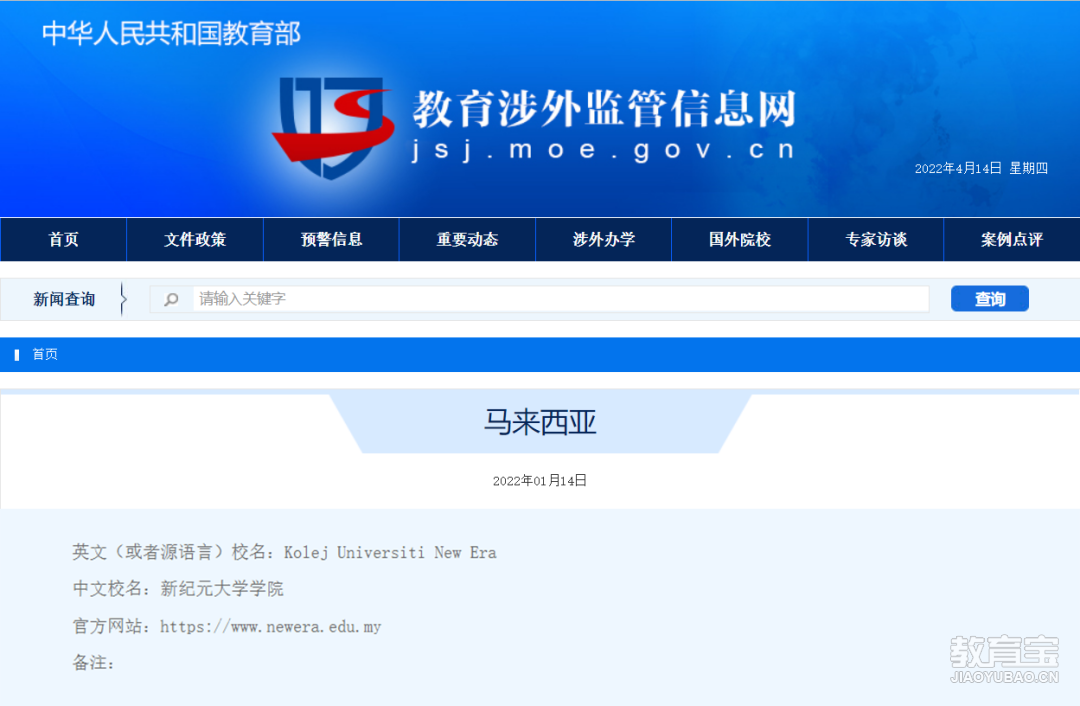This screenshot has width=1080, height=706.
Task: Click the jsj.moe.gov.cn domain text
Action: pos(603,149)
